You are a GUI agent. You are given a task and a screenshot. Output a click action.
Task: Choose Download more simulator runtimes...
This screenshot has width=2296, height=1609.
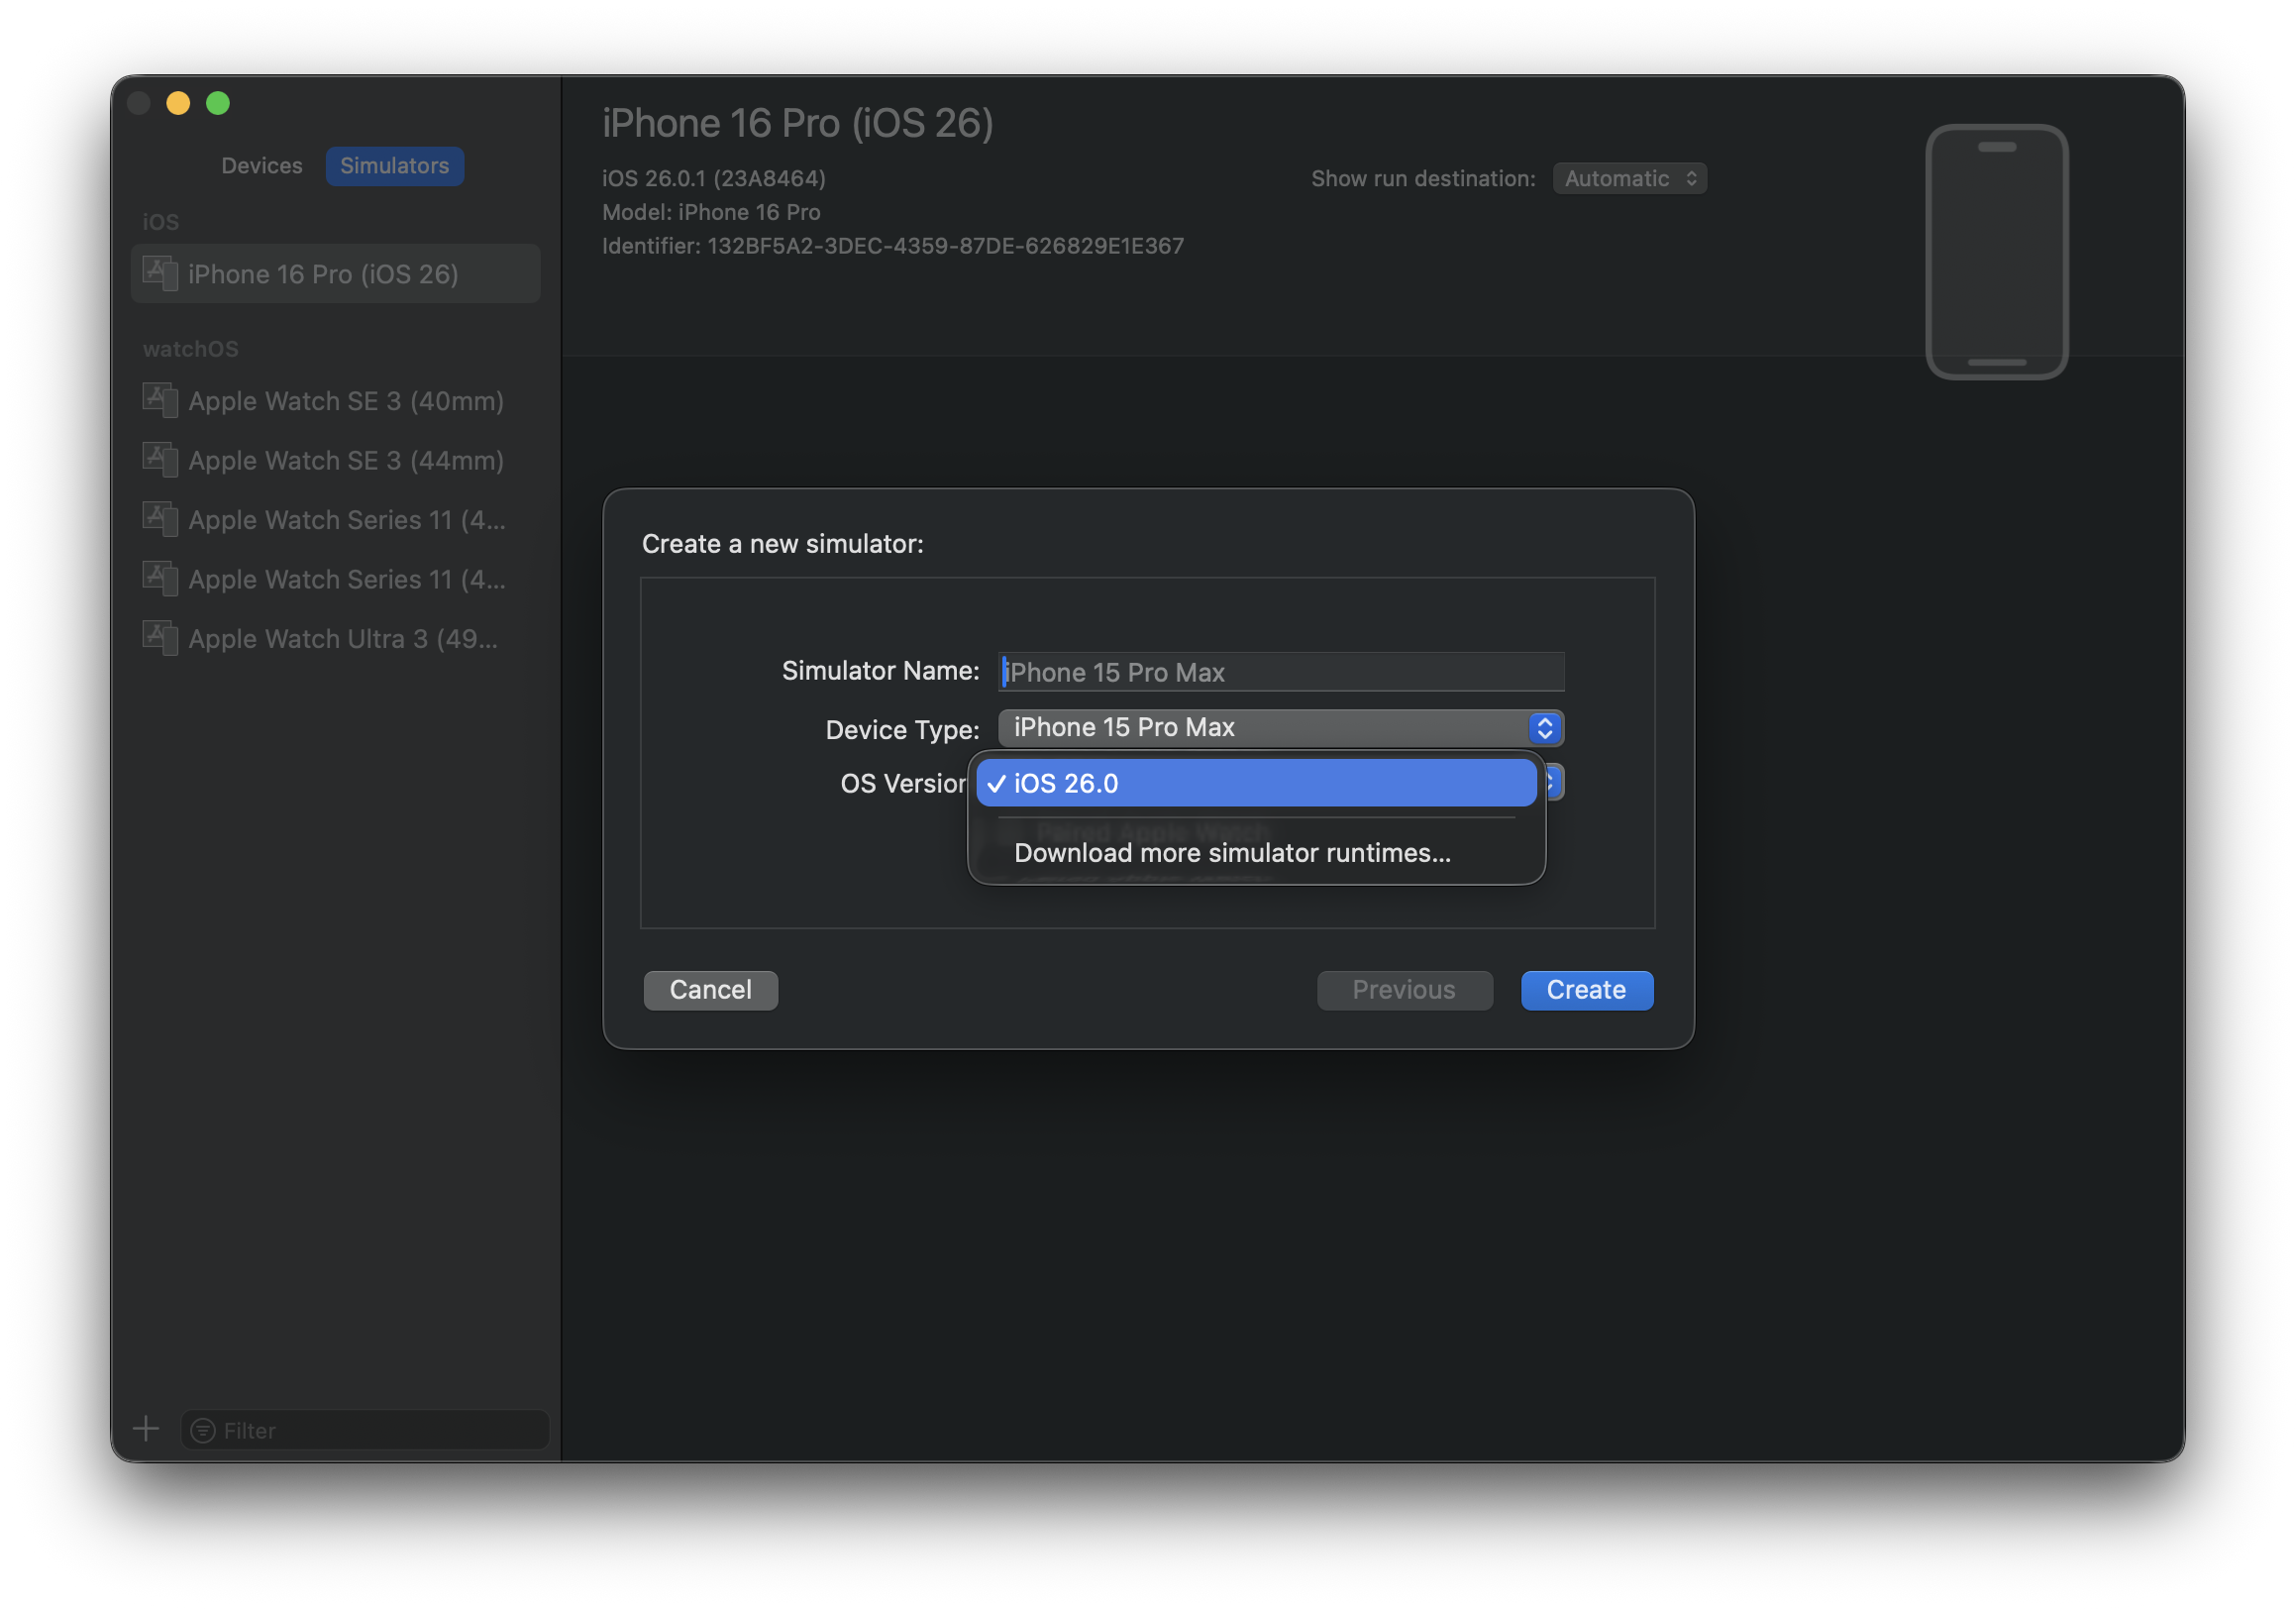click(x=1231, y=853)
